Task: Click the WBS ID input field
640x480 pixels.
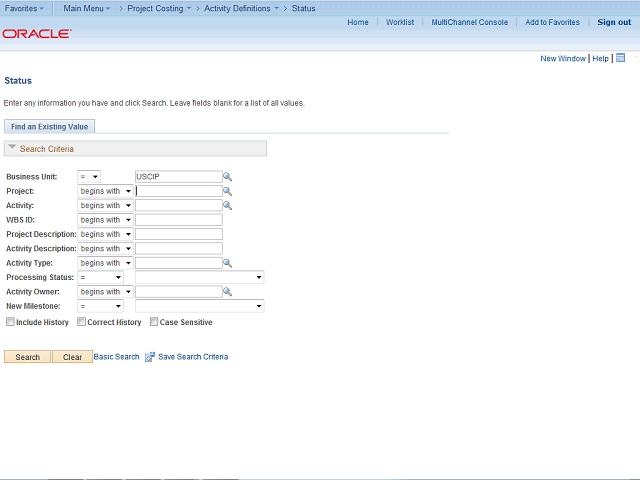Action: click(178, 220)
